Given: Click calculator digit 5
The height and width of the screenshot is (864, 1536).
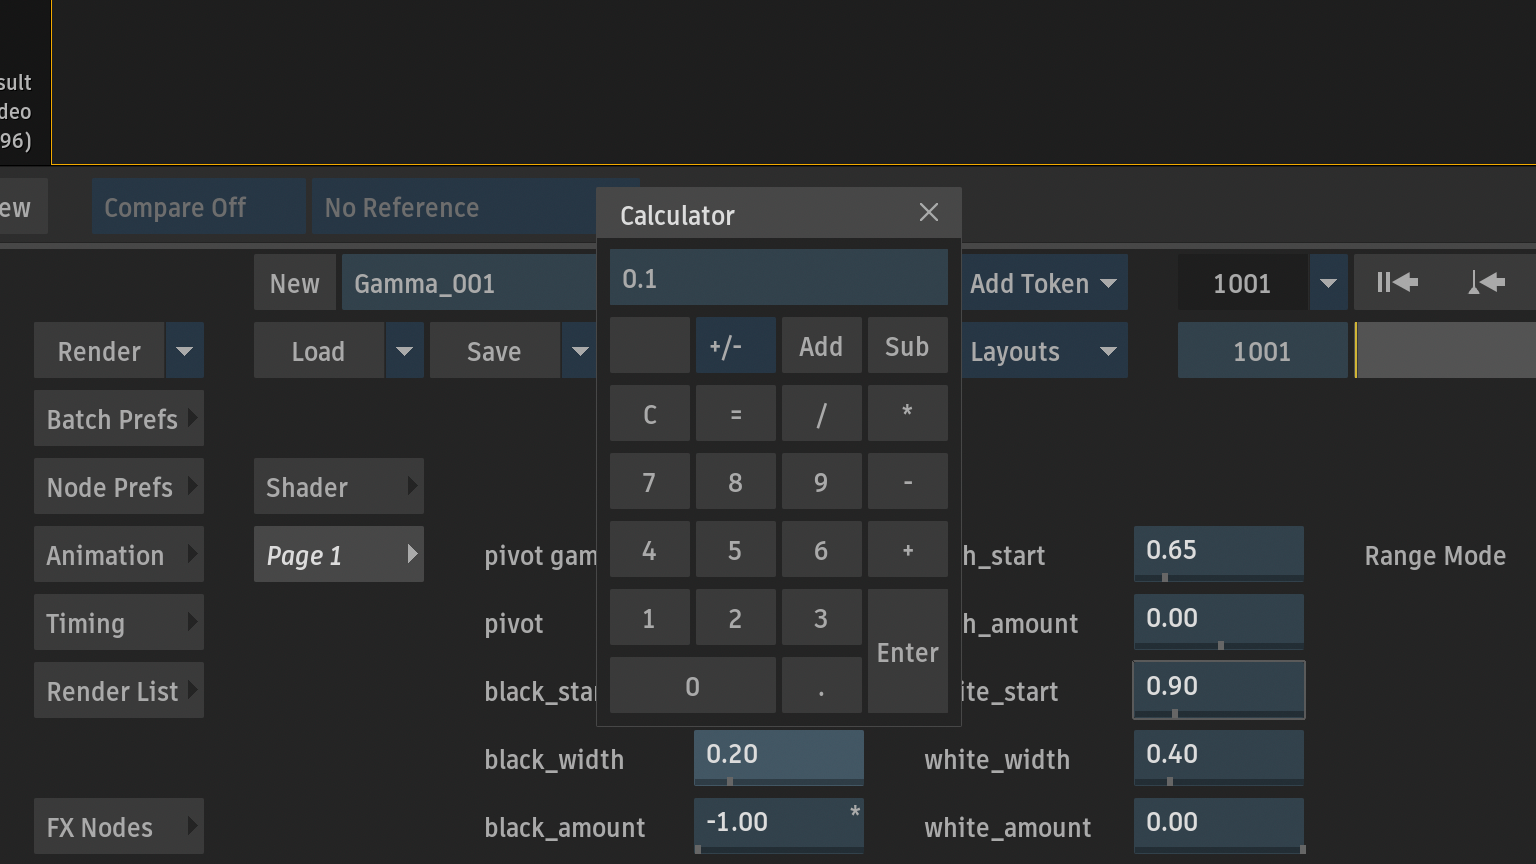Looking at the screenshot, I should pyautogui.click(x=736, y=550).
